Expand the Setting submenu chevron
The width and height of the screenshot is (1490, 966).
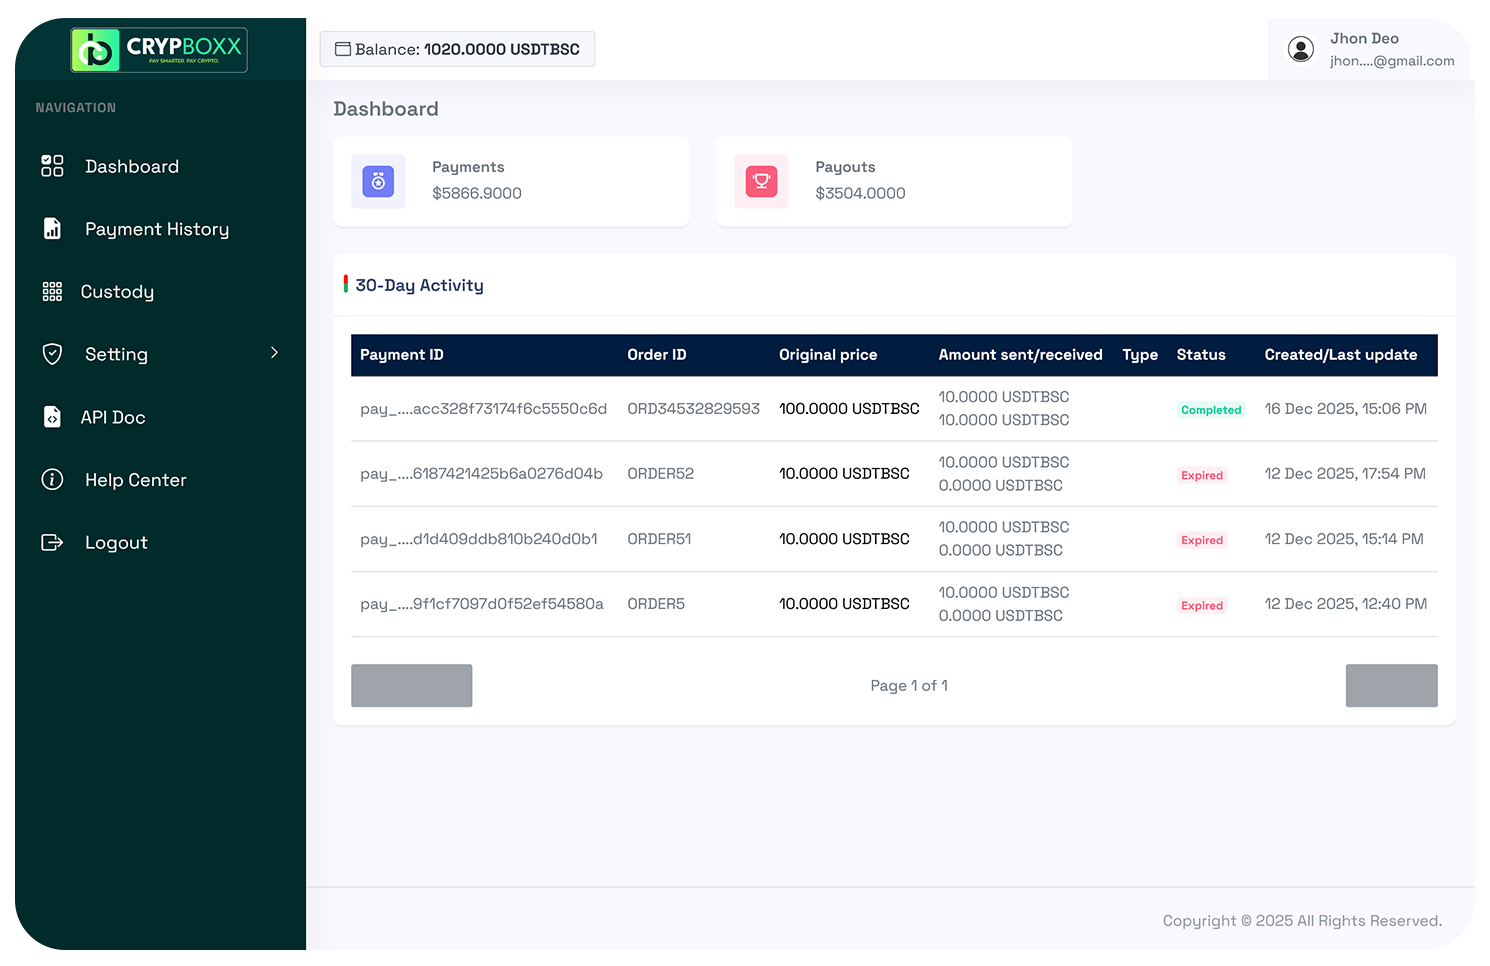[x=274, y=353]
